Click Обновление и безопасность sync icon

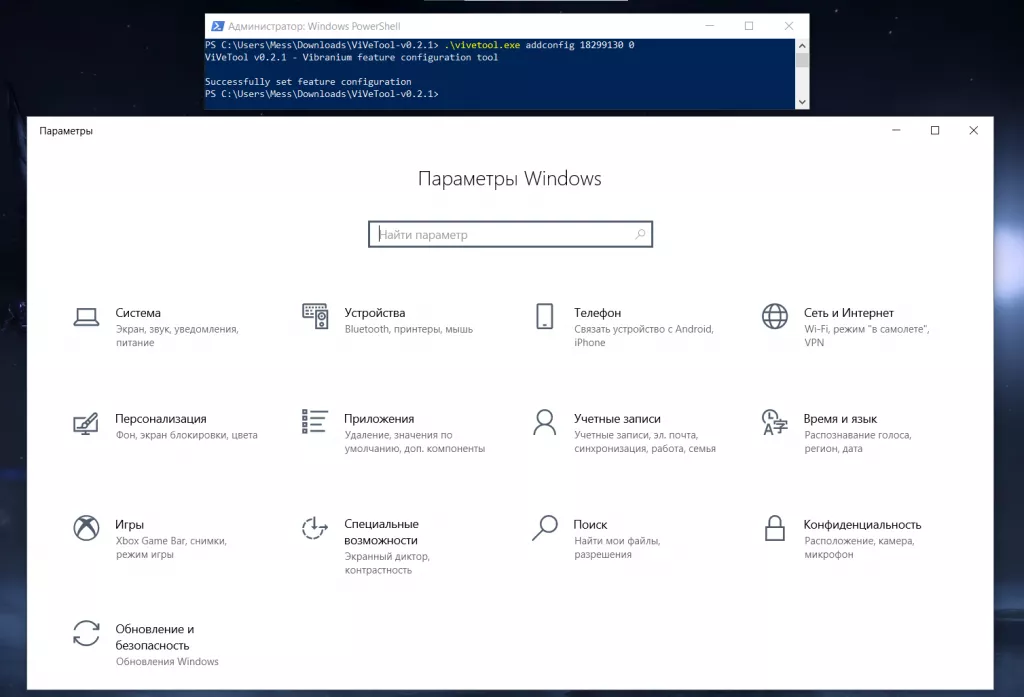pyautogui.click(x=86, y=633)
